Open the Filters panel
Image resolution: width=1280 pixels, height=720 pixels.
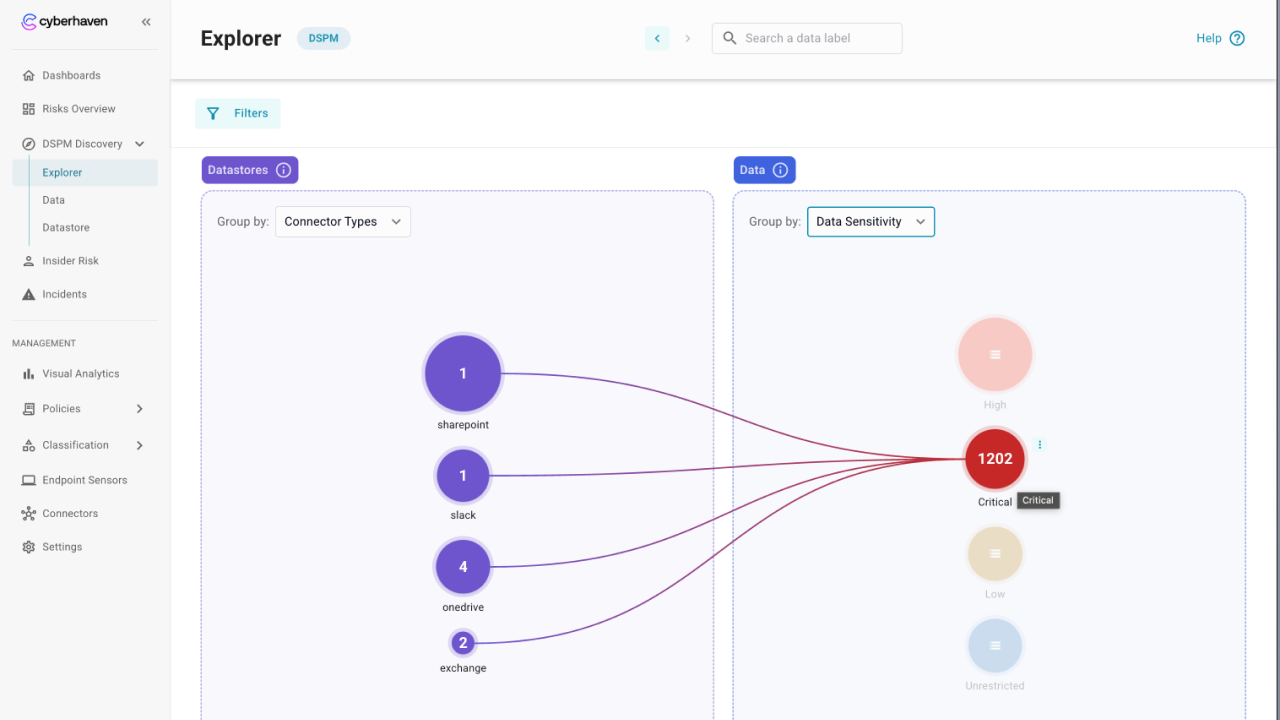[238, 113]
